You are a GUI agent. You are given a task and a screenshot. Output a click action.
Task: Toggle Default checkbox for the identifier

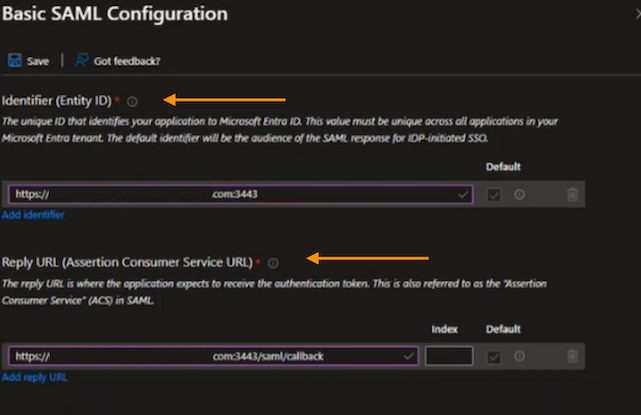point(494,195)
